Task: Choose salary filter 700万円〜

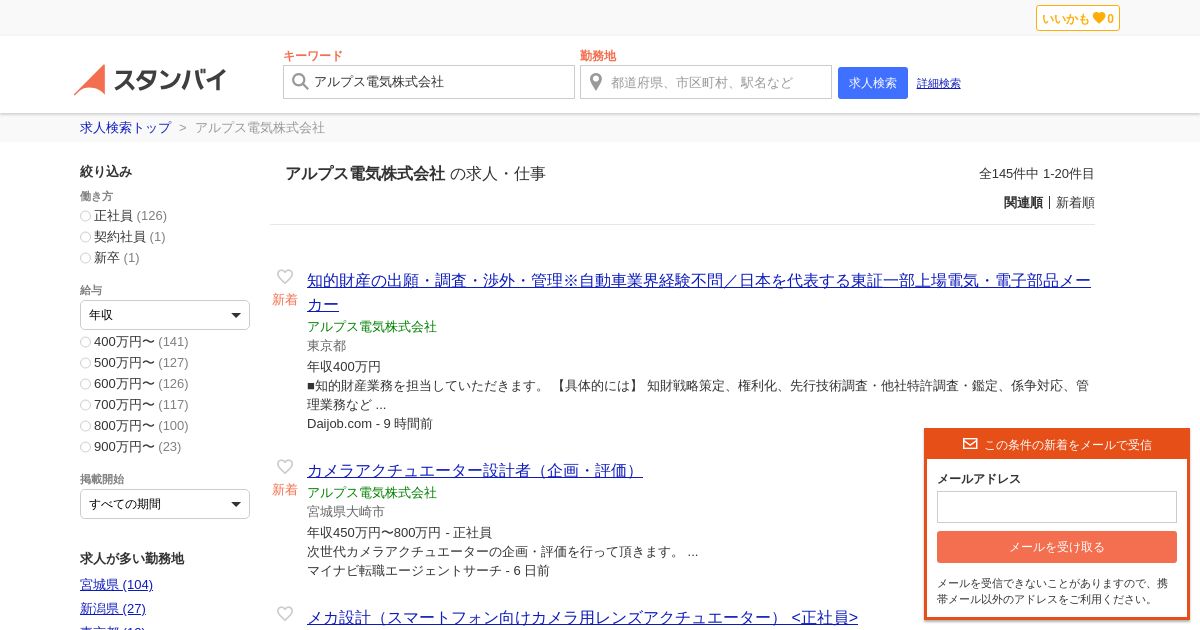Action: [x=86, y=405]
